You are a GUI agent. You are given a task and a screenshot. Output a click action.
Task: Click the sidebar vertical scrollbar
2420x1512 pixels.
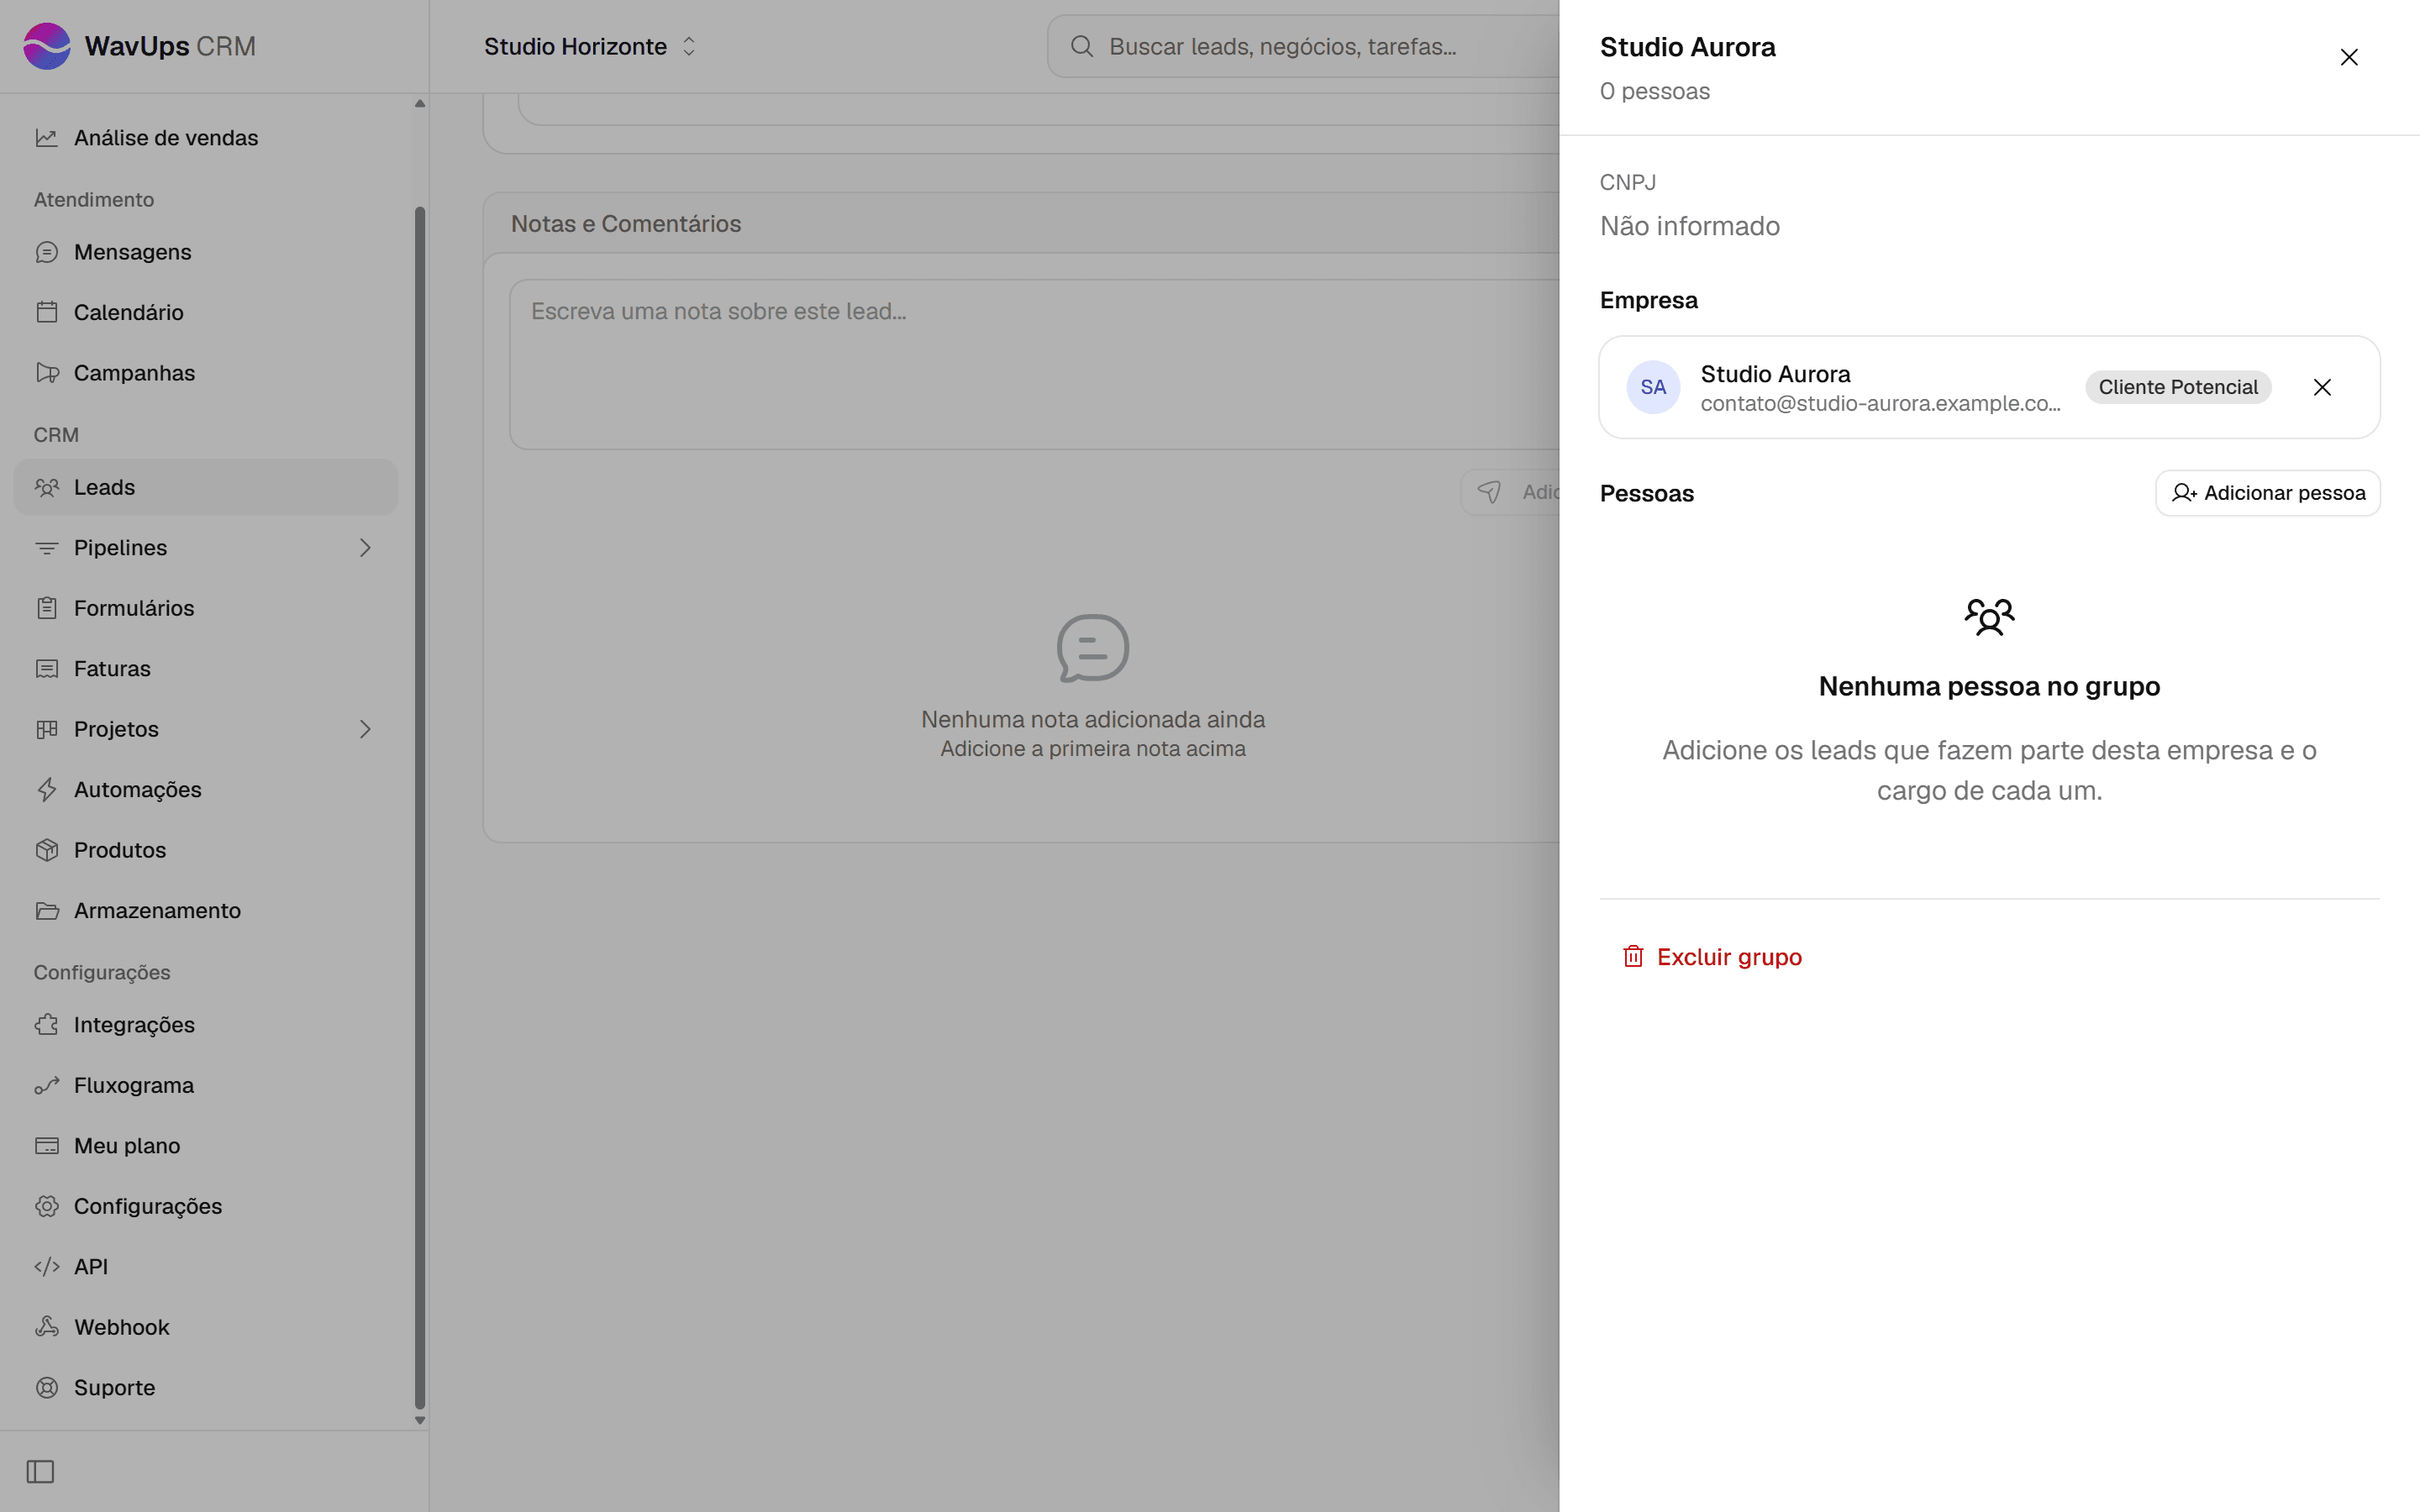click(x=420, y=808)
